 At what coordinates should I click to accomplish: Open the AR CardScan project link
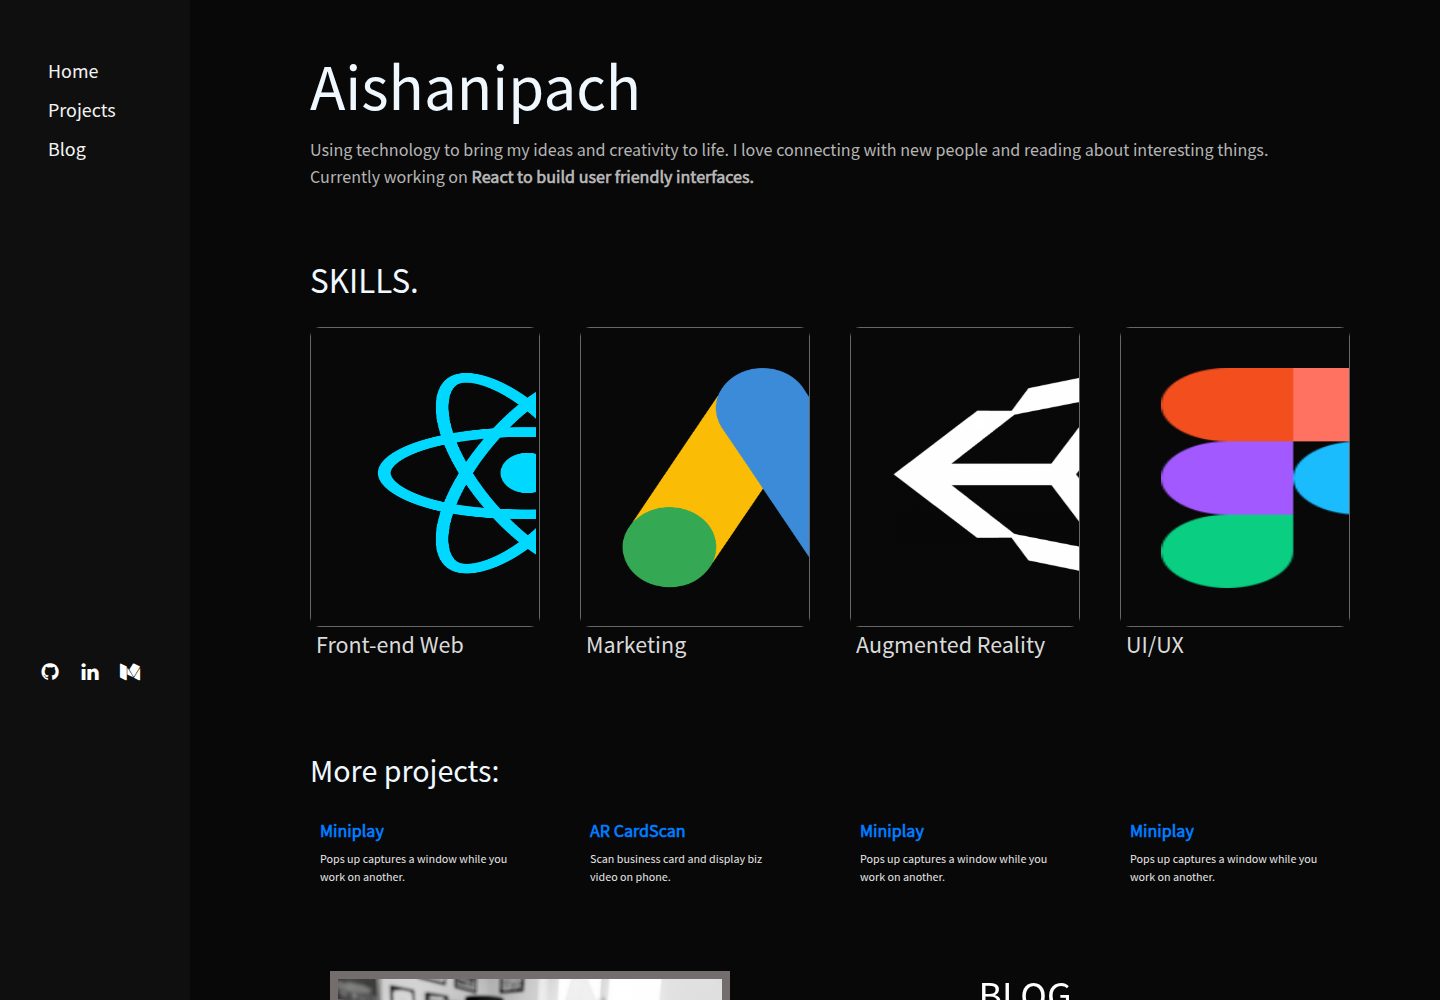637,831
